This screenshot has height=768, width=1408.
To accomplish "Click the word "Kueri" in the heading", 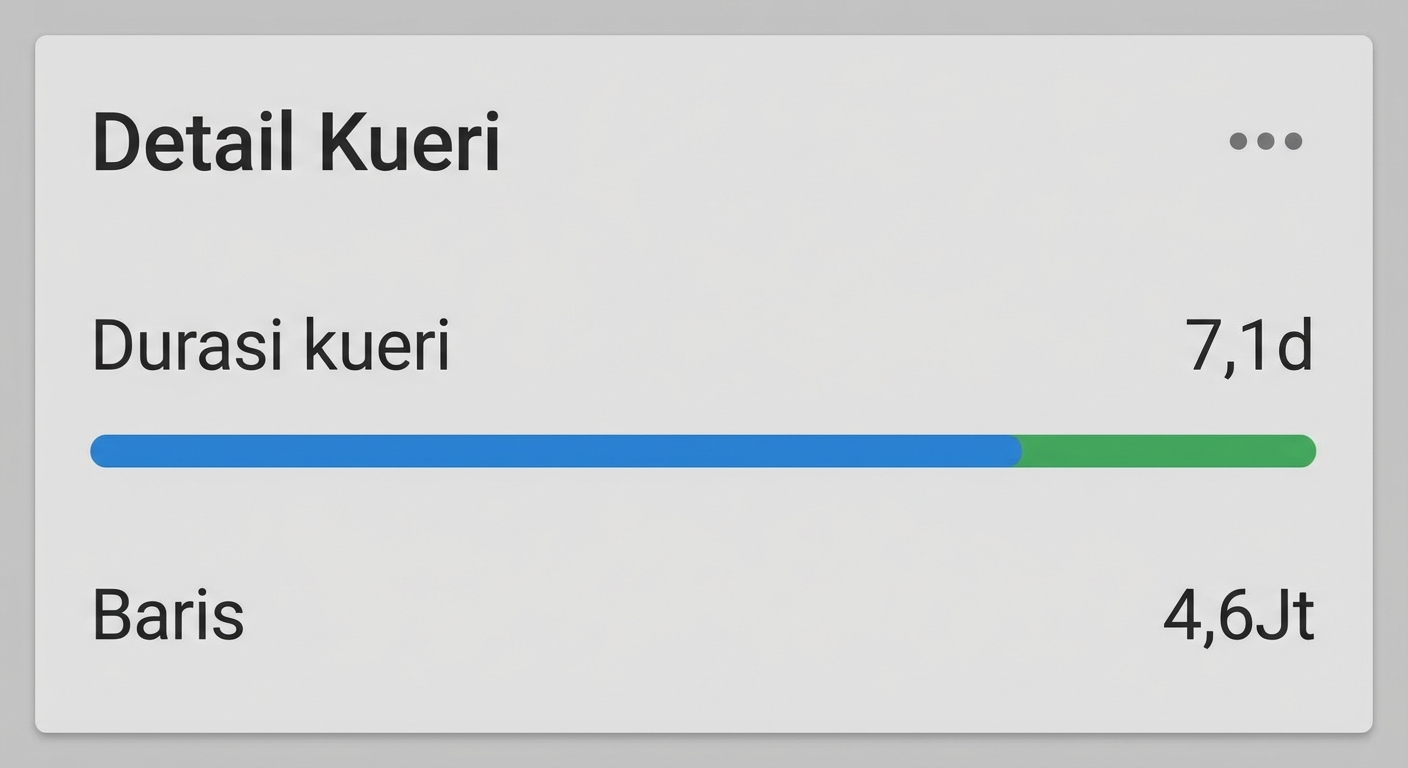I will click(x=410, y=144).
